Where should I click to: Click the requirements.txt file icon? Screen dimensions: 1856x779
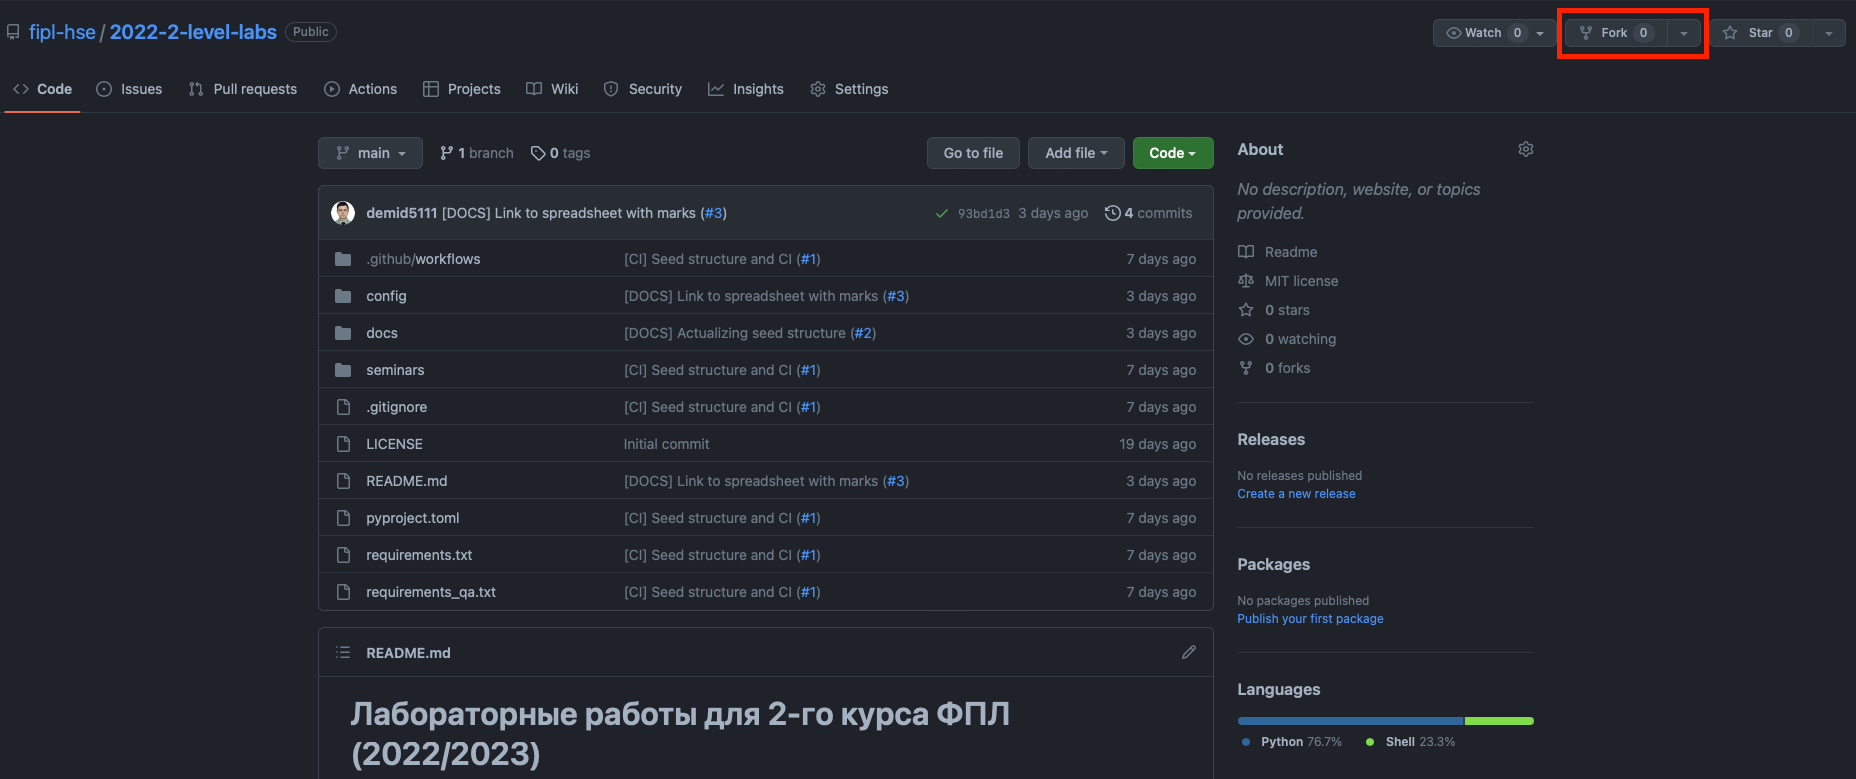[x=343, y=555]
